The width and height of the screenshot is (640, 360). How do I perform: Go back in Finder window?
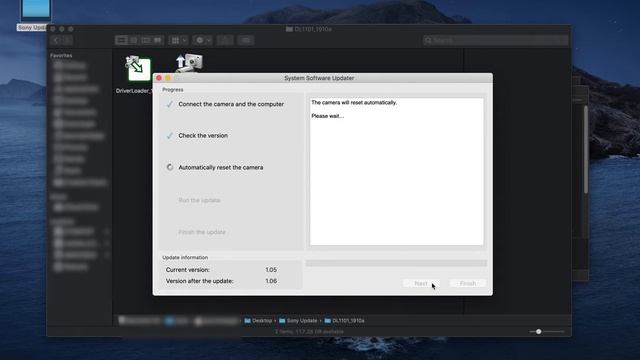pos(56,40)
